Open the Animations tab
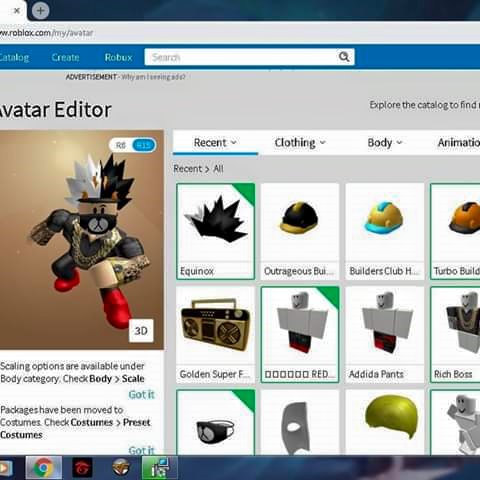The image size is (480, 480). tap(459, 143)
